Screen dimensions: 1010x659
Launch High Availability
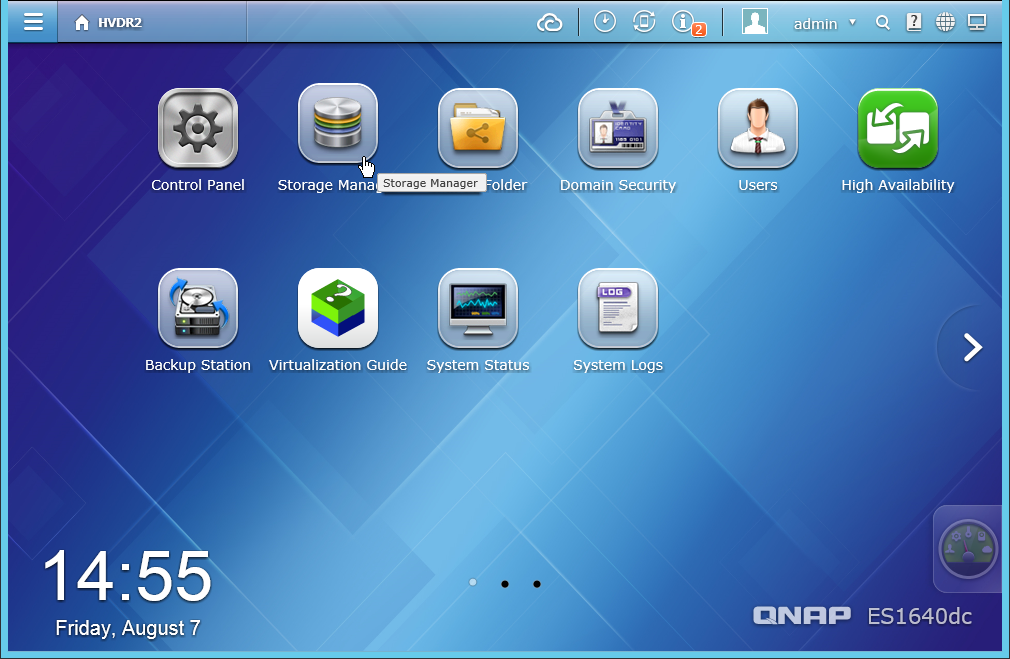[x=897, y=128]
